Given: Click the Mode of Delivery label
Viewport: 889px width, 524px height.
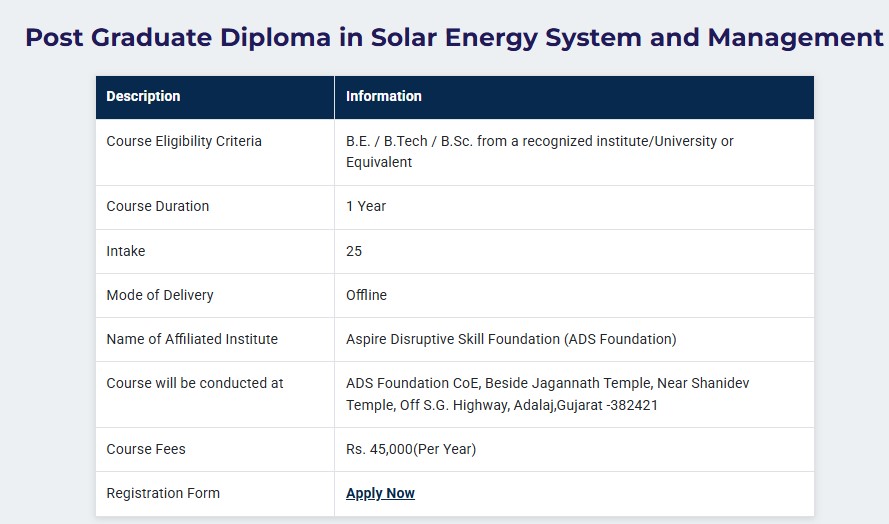Looking at the screenshot, I should pyautogui.click(x=160, y=295).
